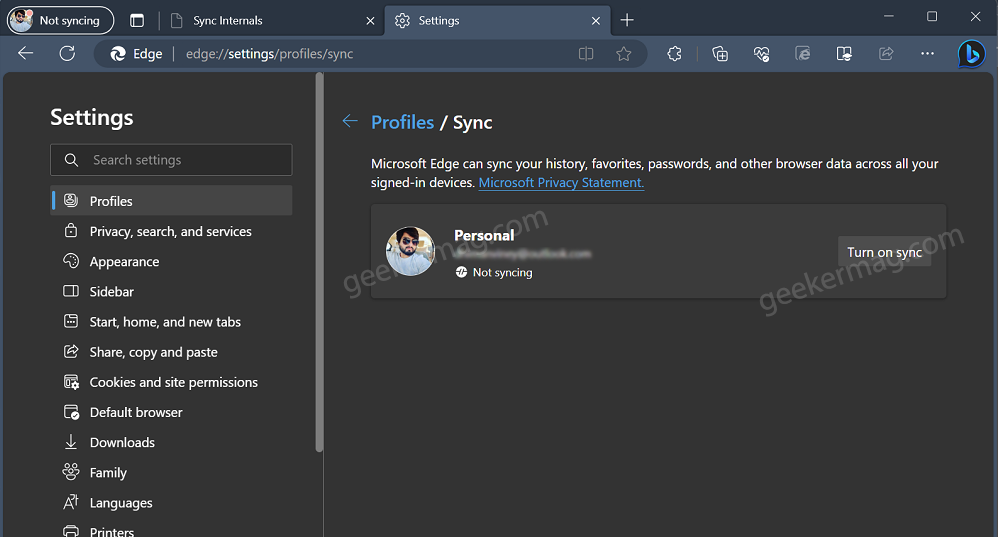Open the Extensions puzzle icon
The height and width of the screenshot is (537, 998).
[675, 54]
